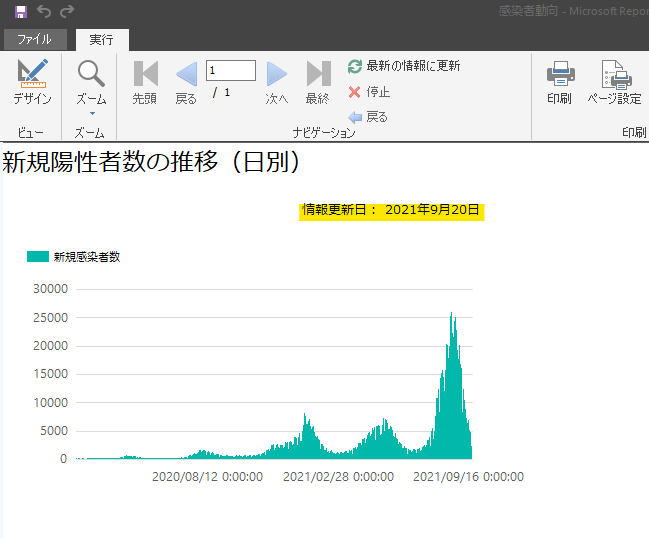Refresh to latest data (最新の情報に更新)
This screenshot has height=539, width=649.
(x=404, y=66)
